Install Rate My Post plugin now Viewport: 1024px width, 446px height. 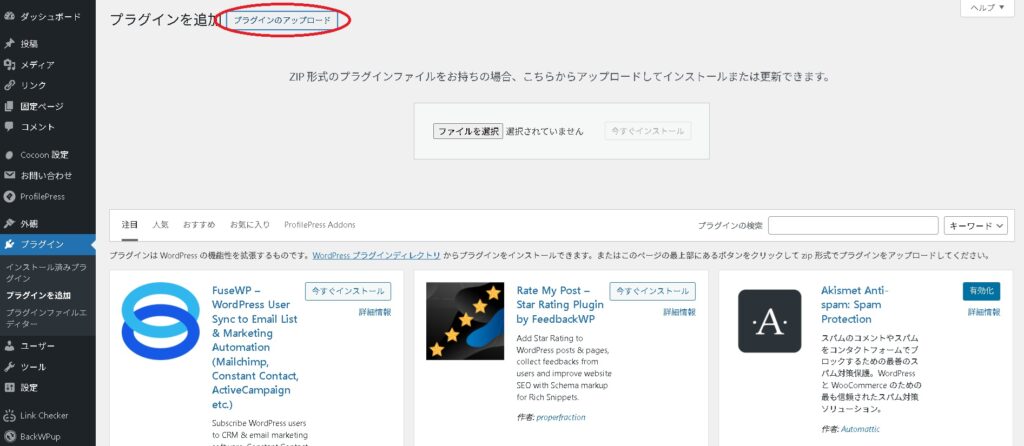(x=652, y=291)
